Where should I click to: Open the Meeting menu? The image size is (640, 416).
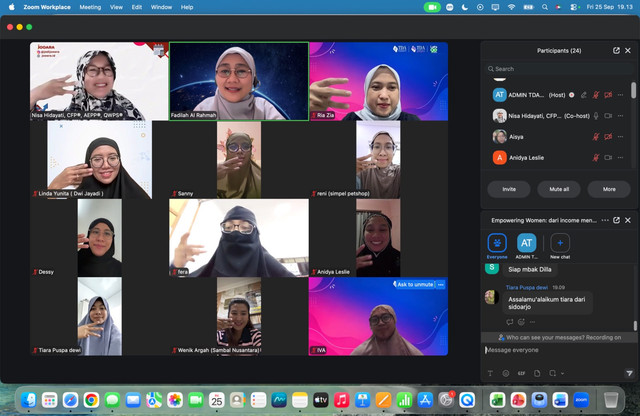point(90,7)
